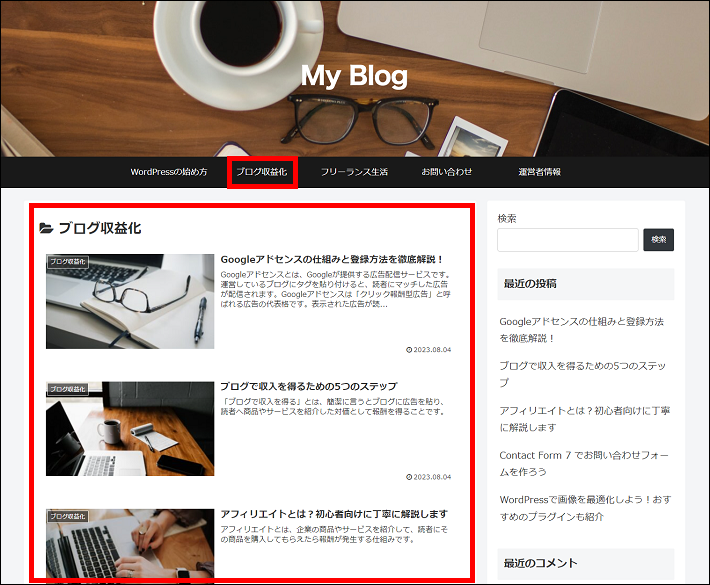Open article title アフィリエイトとは？初心者向けに丁寧に解説します

point(334,514)
